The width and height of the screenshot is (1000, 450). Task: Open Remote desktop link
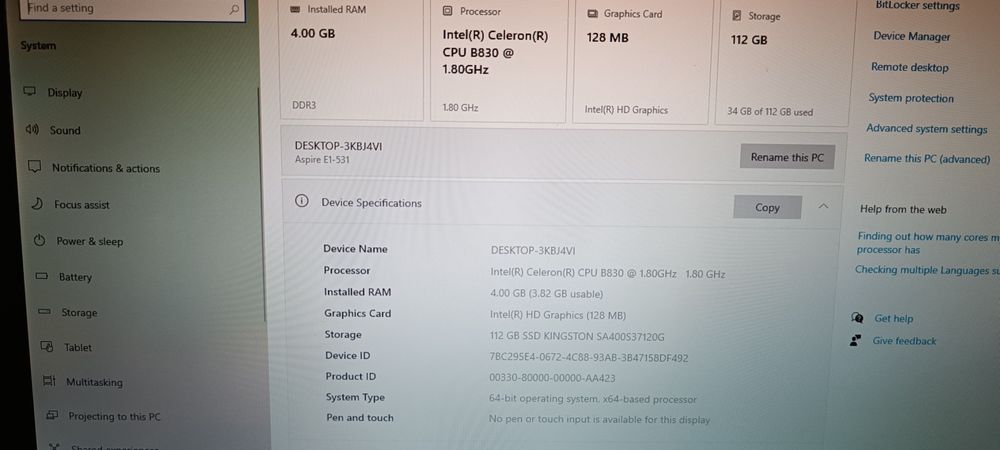[909, 67]
